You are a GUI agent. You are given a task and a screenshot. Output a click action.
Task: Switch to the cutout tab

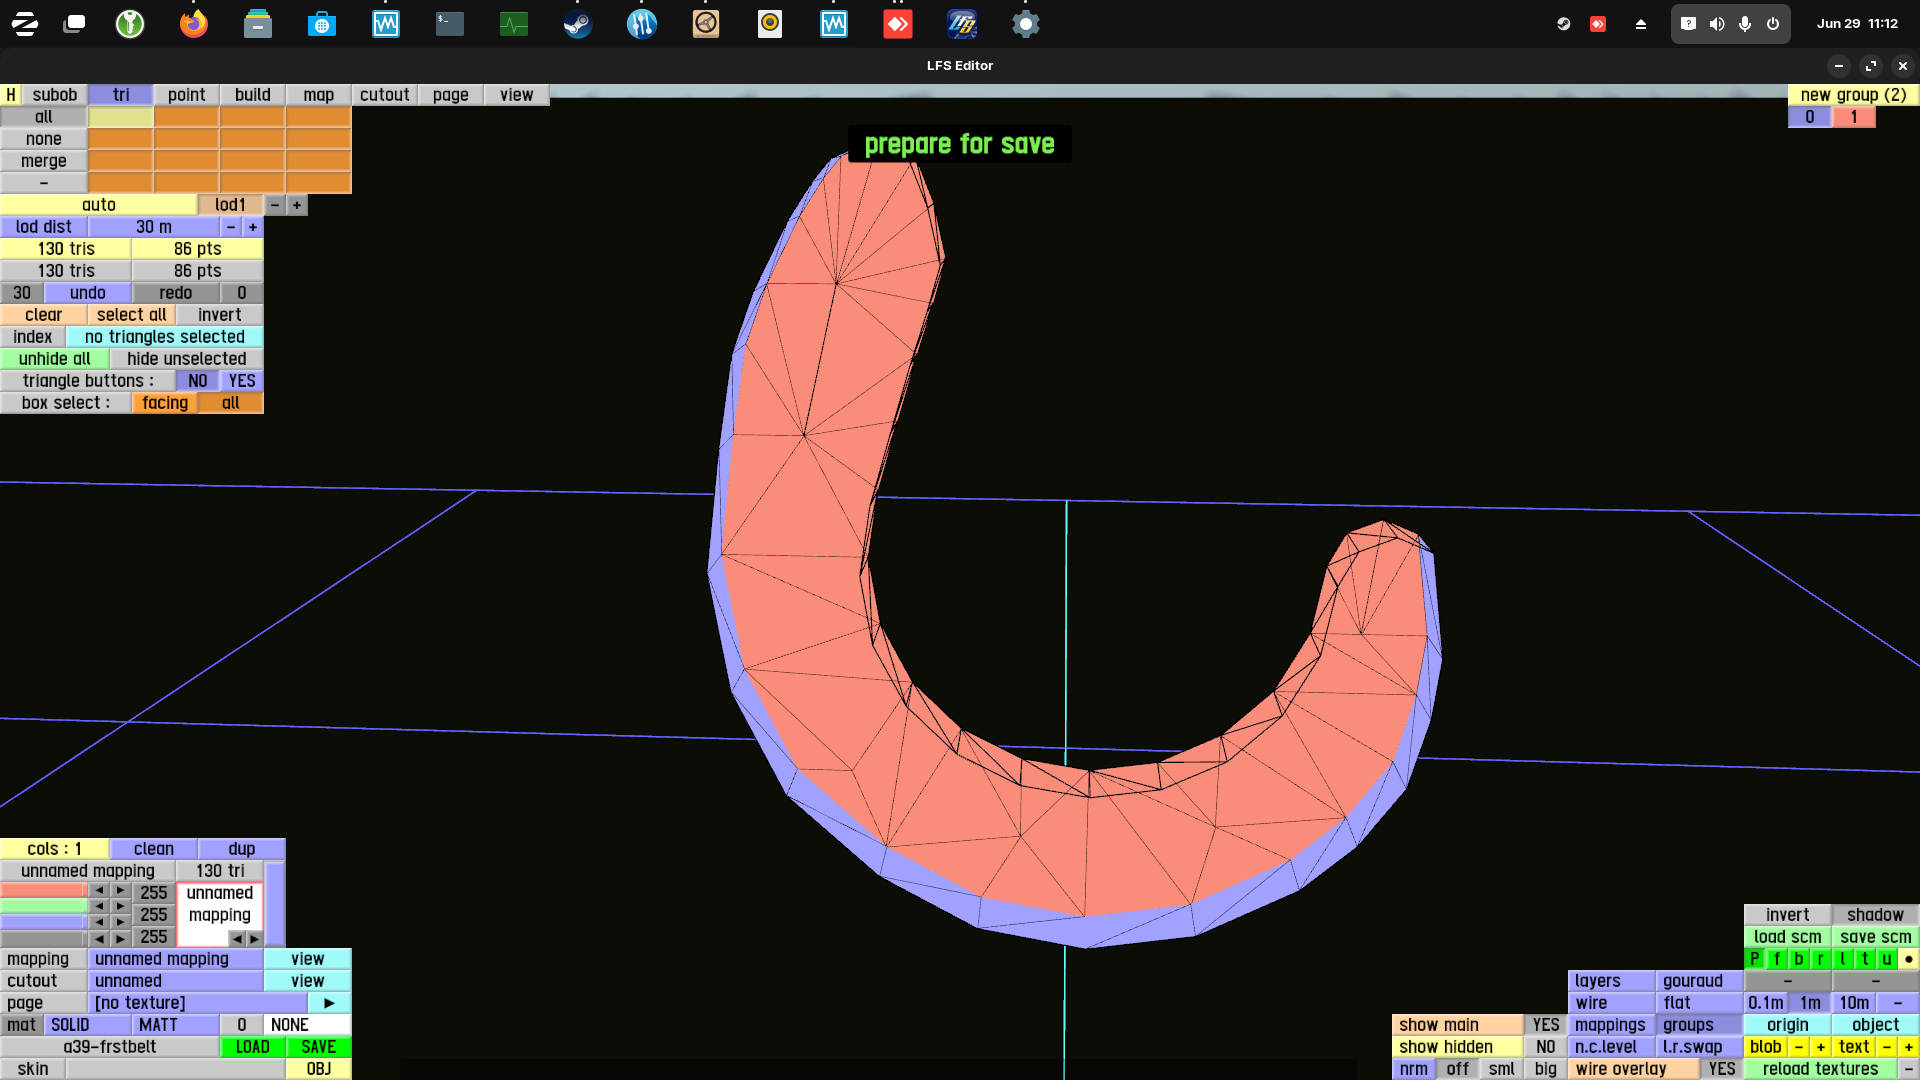pos(384,95)
